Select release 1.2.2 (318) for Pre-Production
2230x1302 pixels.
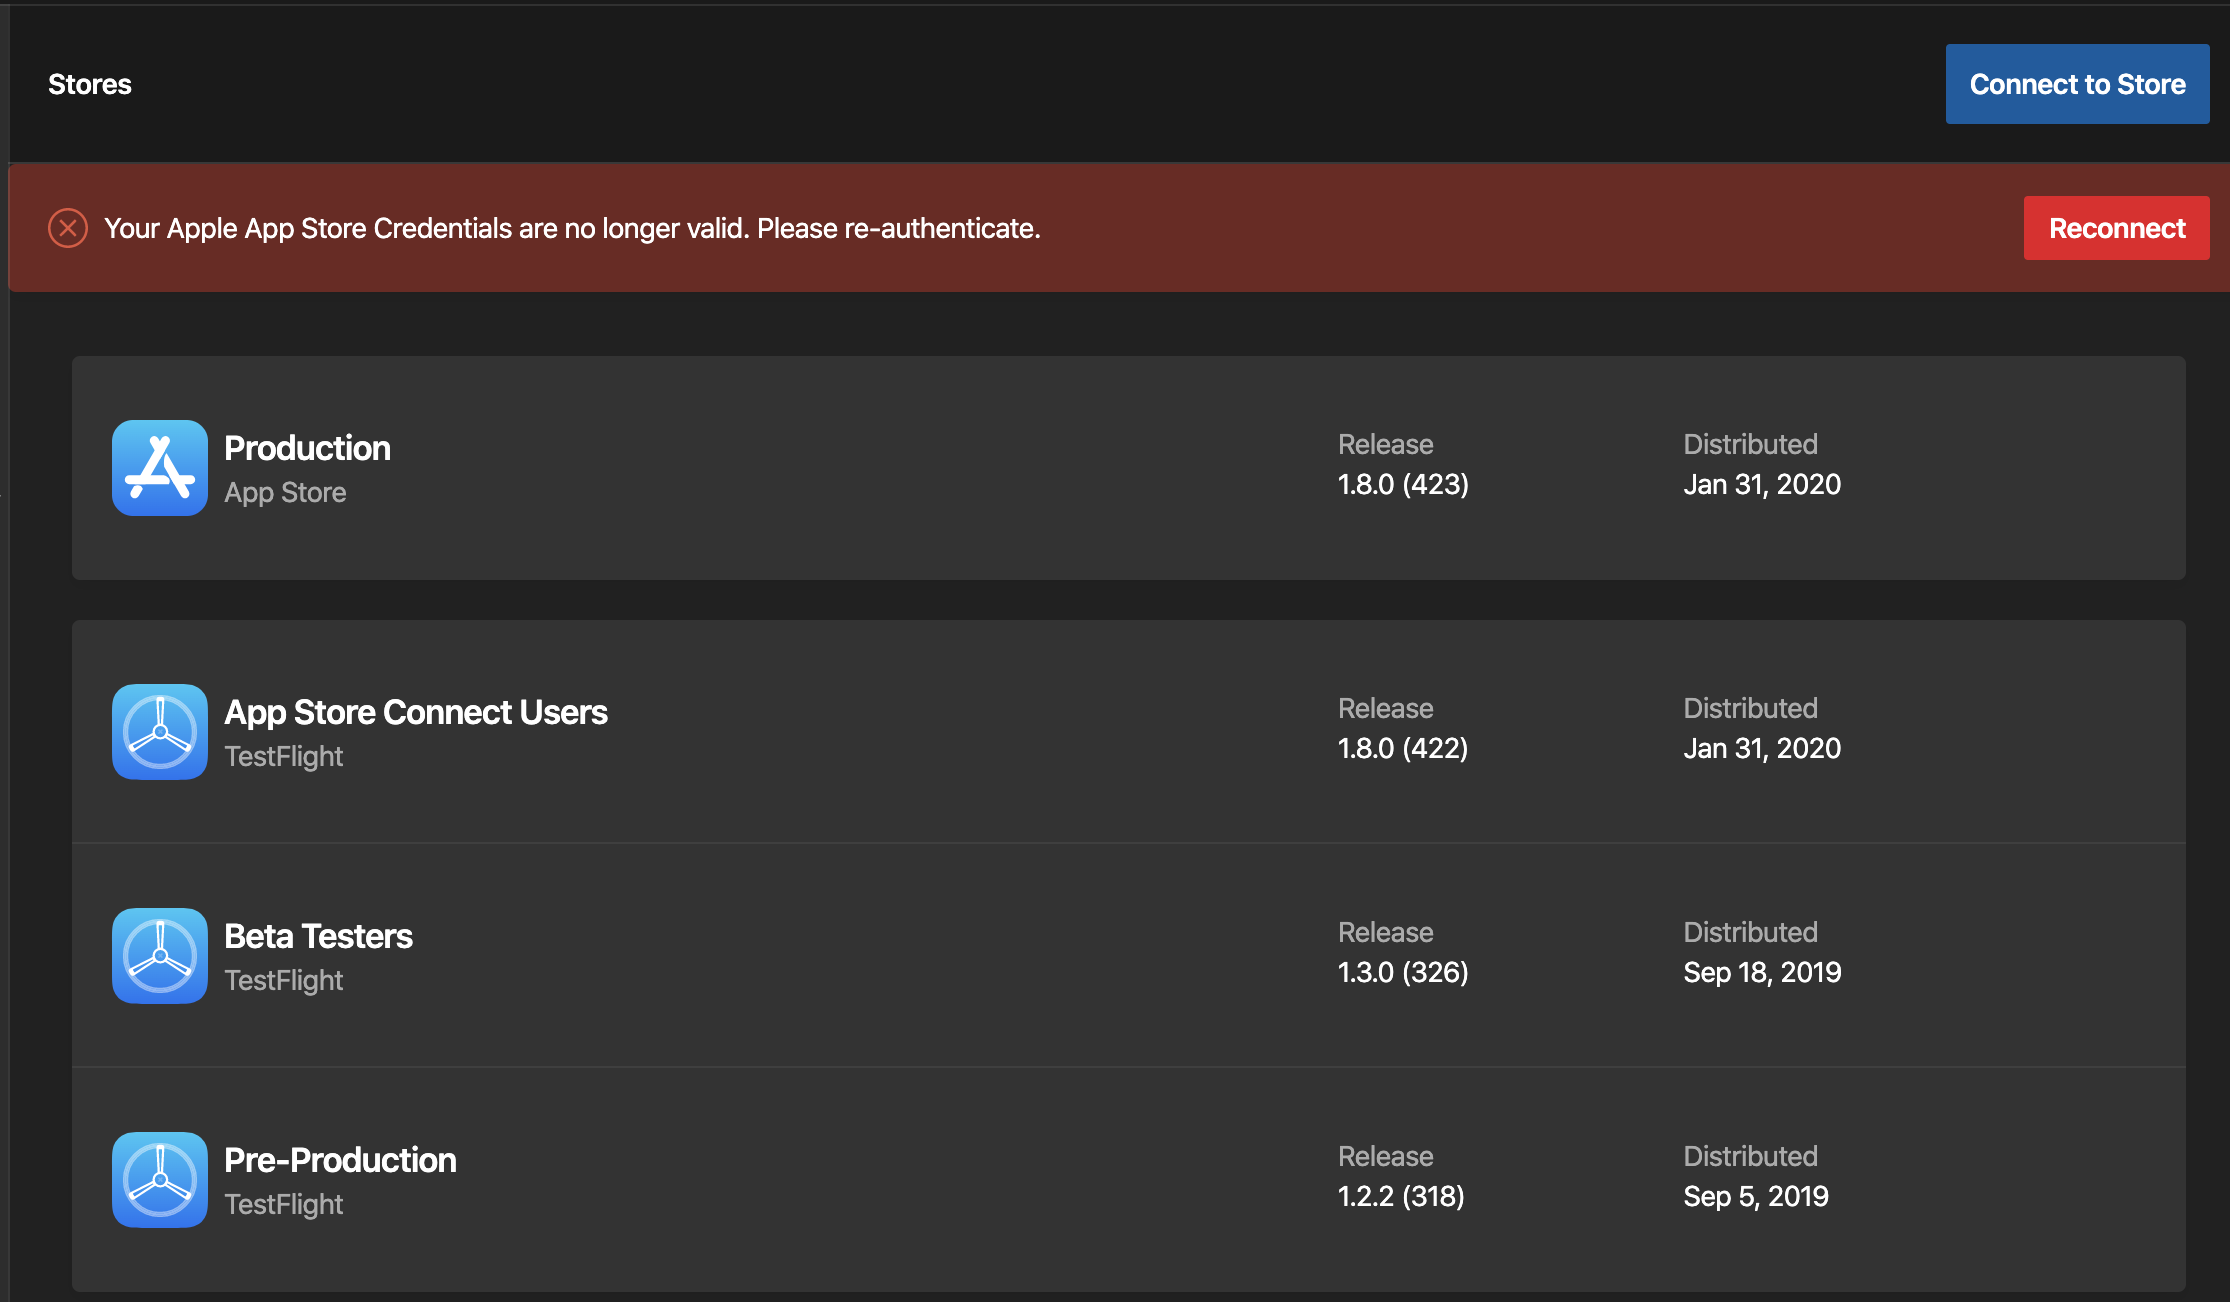[x=1401, y=1196]
